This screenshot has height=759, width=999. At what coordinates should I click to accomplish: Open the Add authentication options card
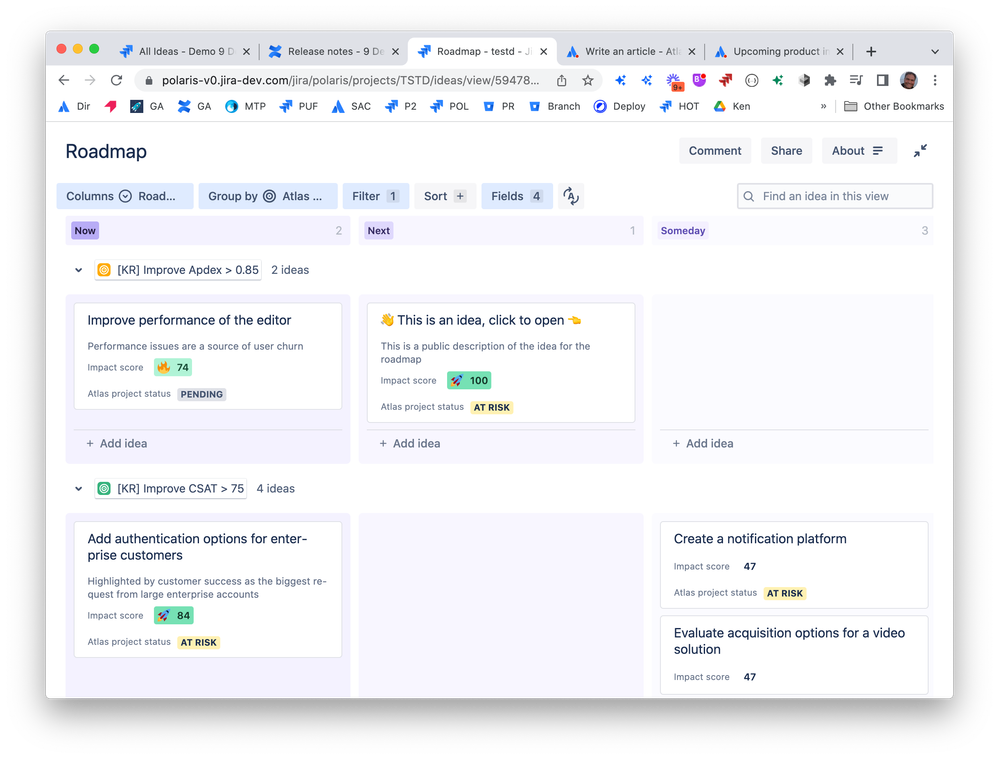click(x=208, y=589)
